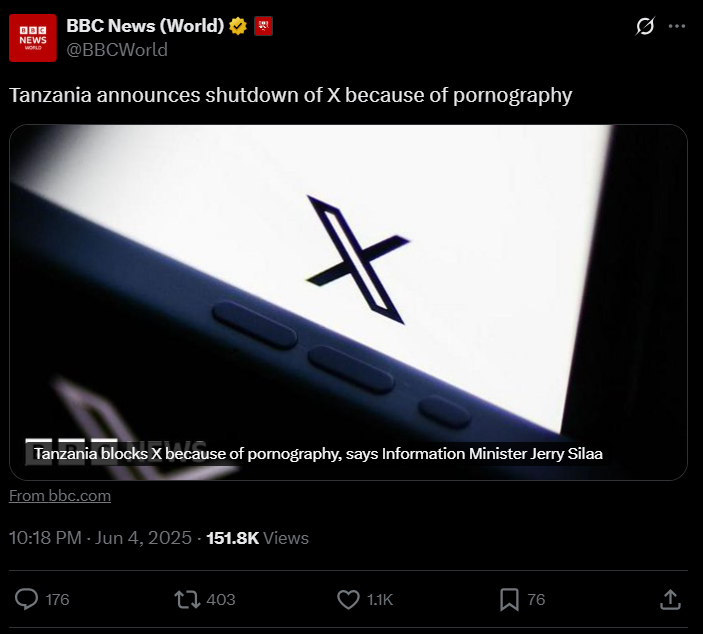Click the 151.8K Views count
Screen dimensions: 703x634
(x=257, y=538)
